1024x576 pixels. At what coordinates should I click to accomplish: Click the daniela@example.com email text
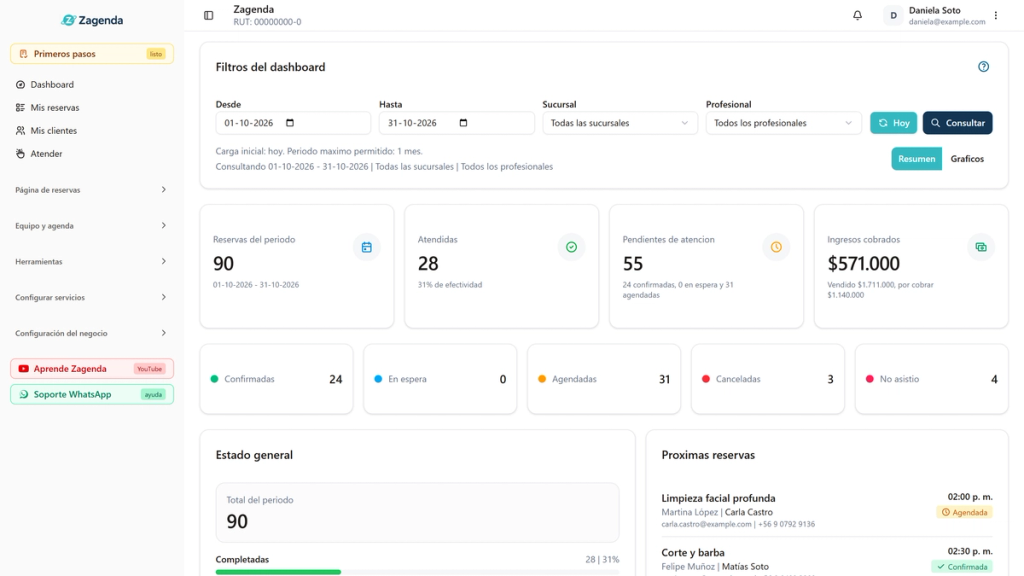click(947, 22)
